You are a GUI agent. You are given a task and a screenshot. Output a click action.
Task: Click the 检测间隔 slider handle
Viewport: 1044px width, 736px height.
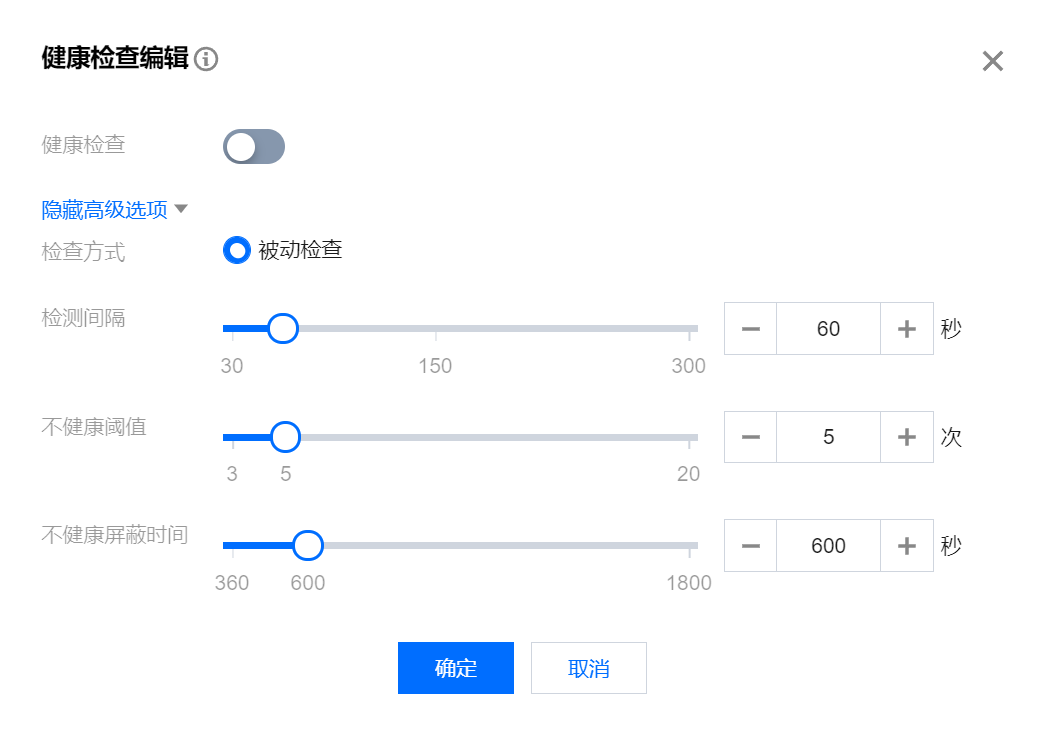pyautogui.click(x=283, y=328)
